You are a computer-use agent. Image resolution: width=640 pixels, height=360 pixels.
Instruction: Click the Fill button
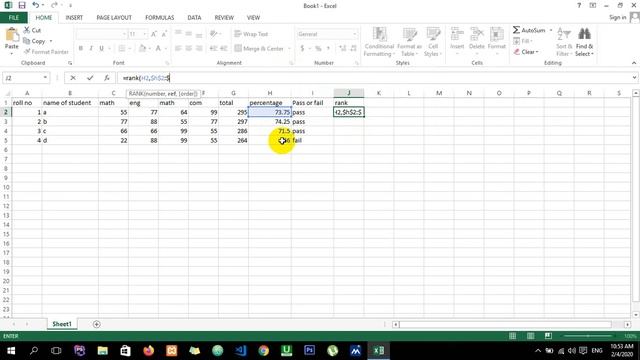click(522, 41)
